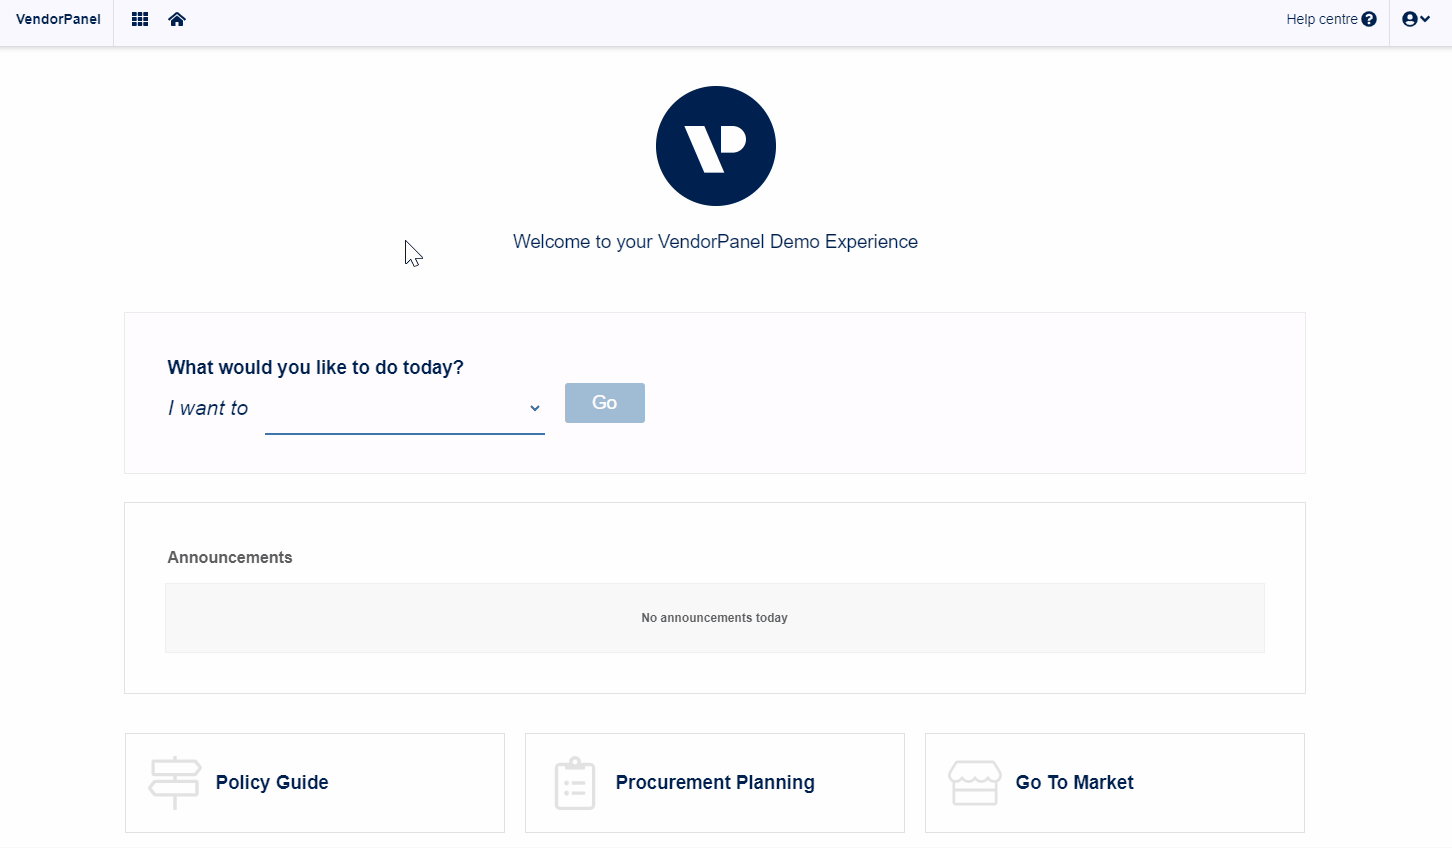Click 'What would you like to do today?' heading
Image resolution: width=1452 pixels, height=848 pixels.
click(316, 367)
